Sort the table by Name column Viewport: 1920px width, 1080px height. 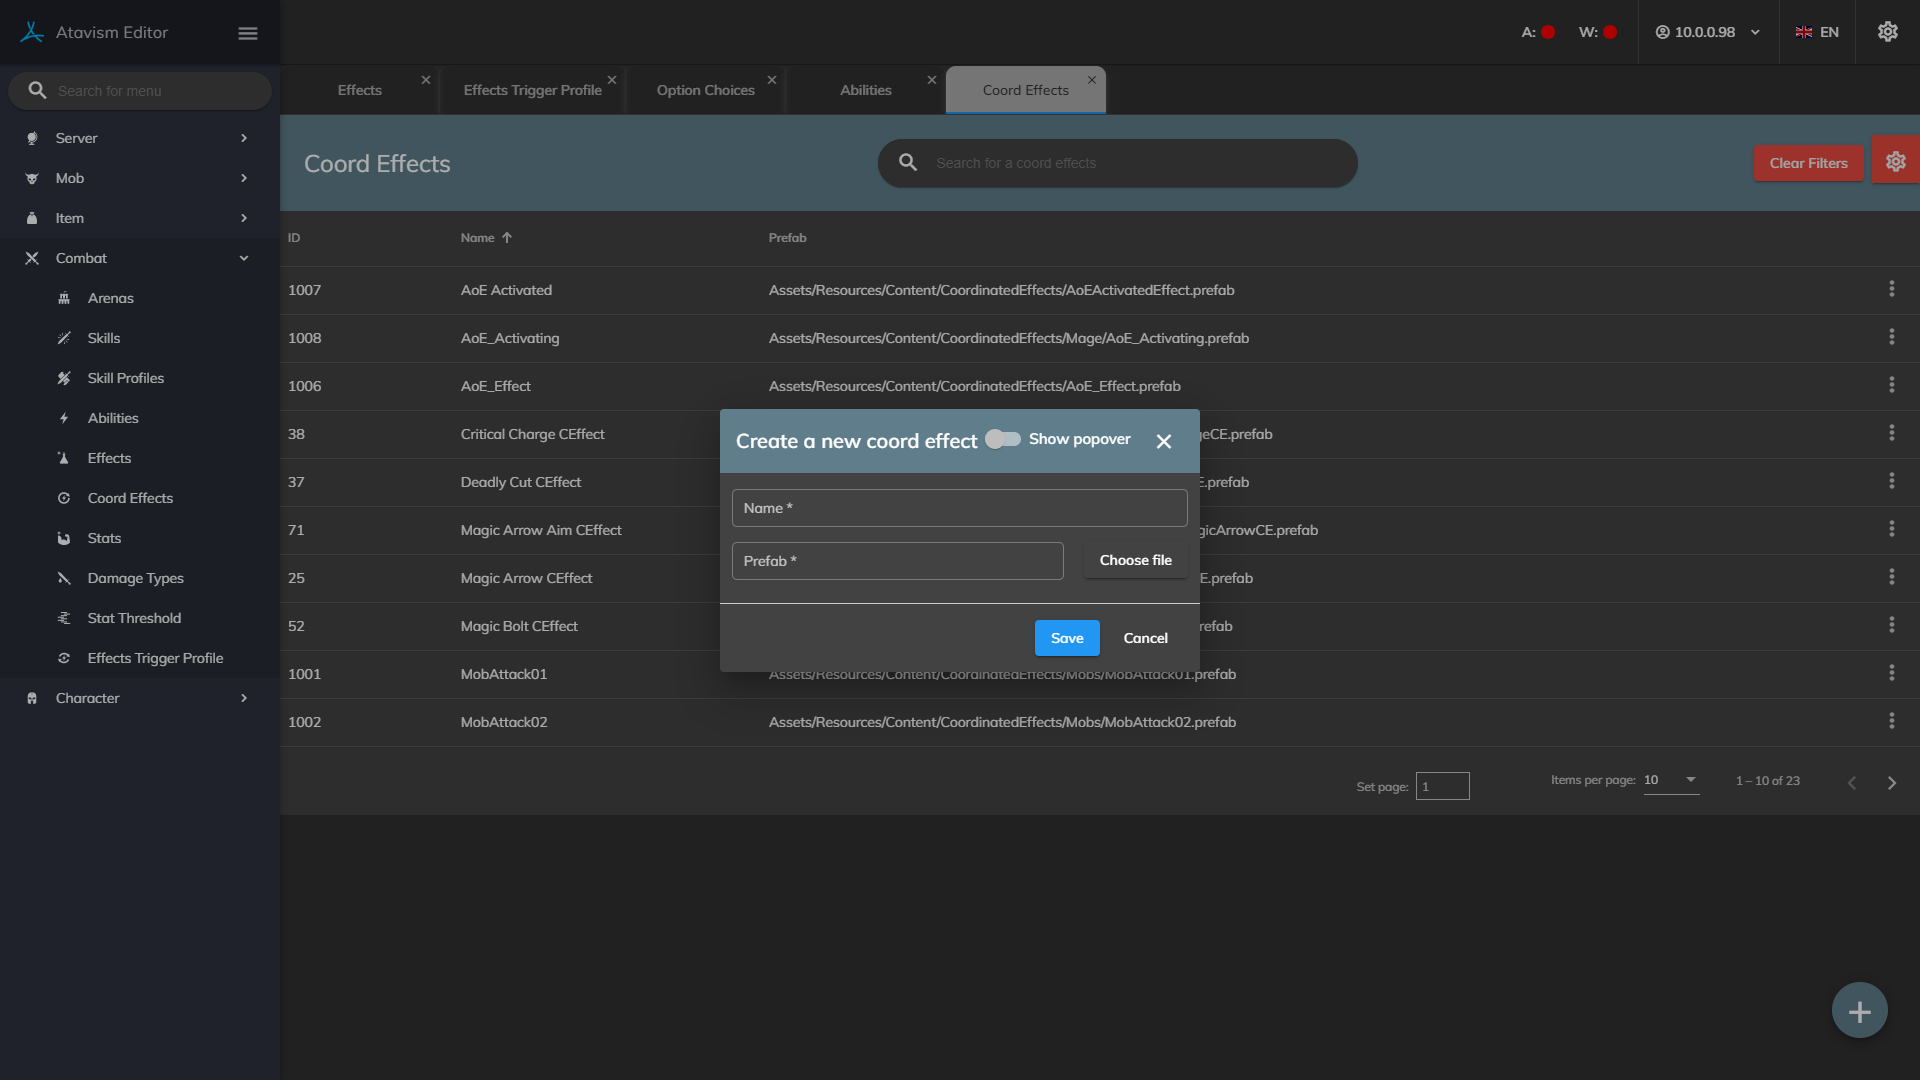pyautogui.click(x=478, y=238)
